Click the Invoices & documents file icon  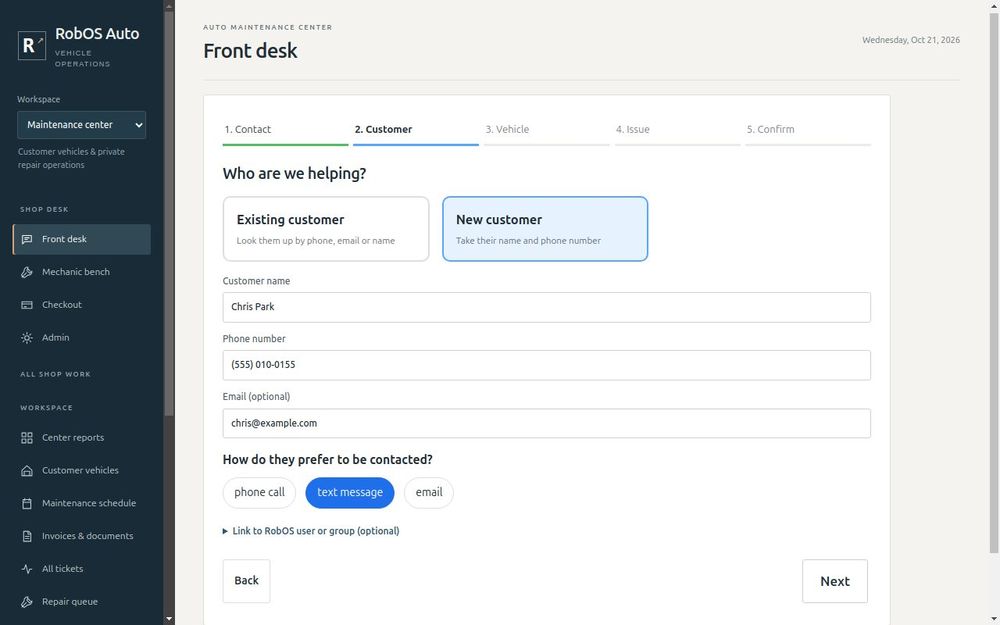coord(27,536)
